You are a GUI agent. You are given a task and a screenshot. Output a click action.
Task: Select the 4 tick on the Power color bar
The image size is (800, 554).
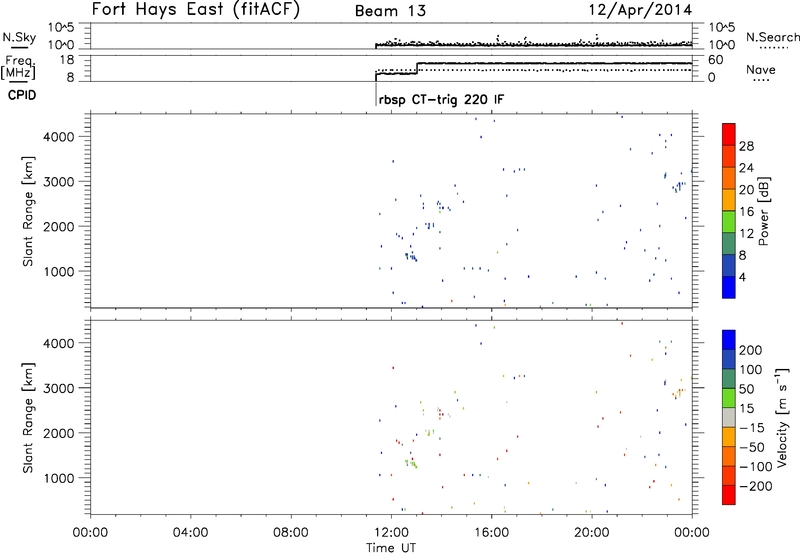coord(743,277)
